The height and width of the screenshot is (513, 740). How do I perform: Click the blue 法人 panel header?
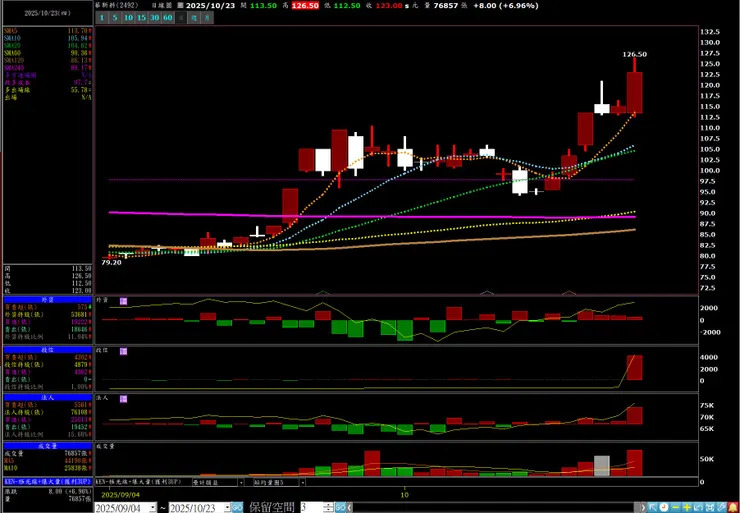(x=48, y=398)
